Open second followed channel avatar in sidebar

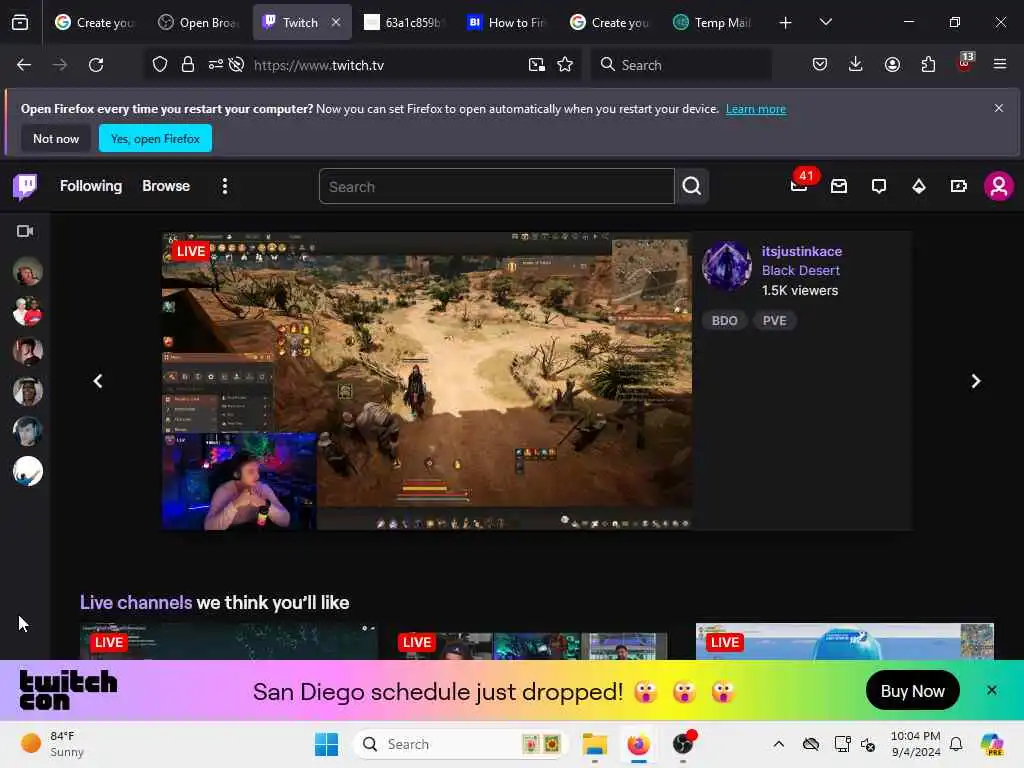(27, 312)
